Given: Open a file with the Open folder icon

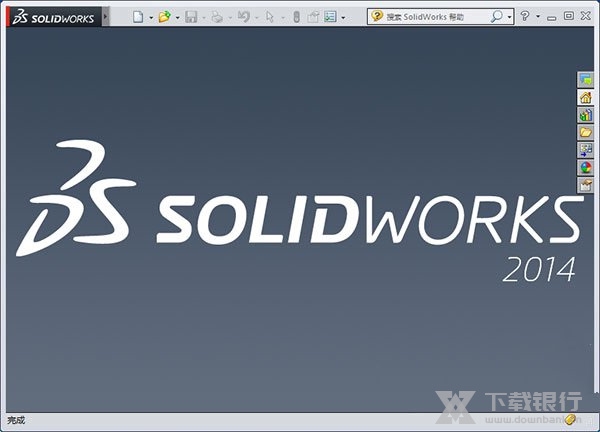Looking at the screenshot, I should pyautogui.click(x=165, y=17).
